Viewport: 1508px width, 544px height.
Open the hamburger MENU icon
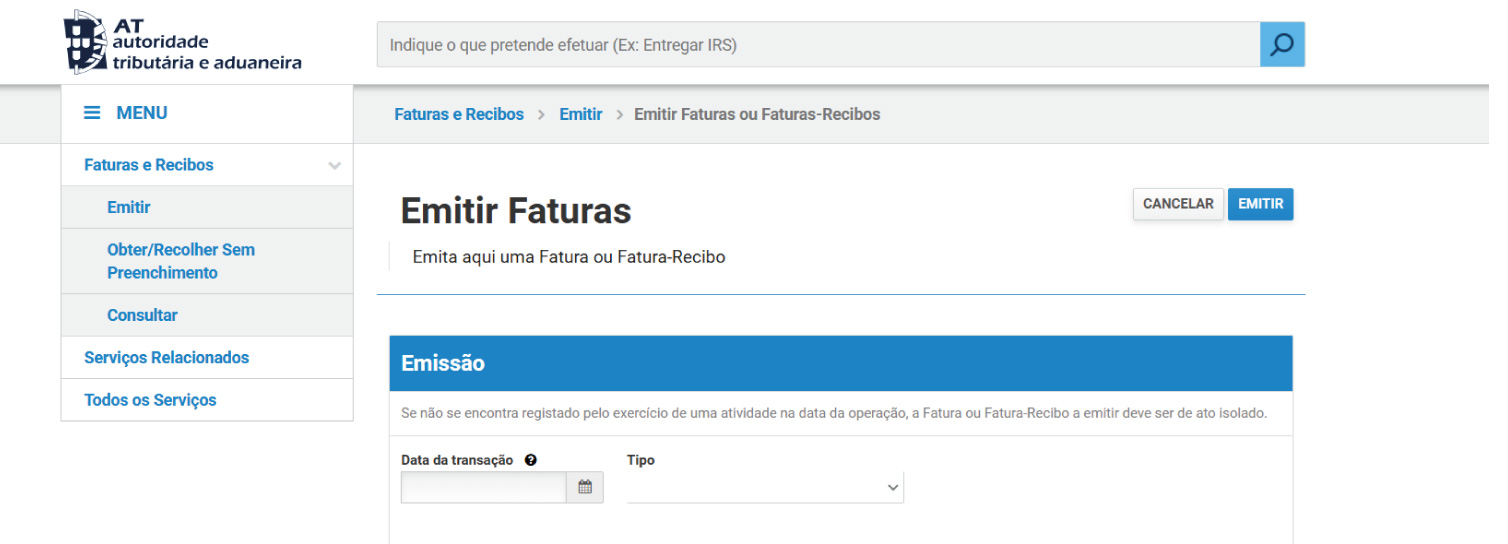92,113
